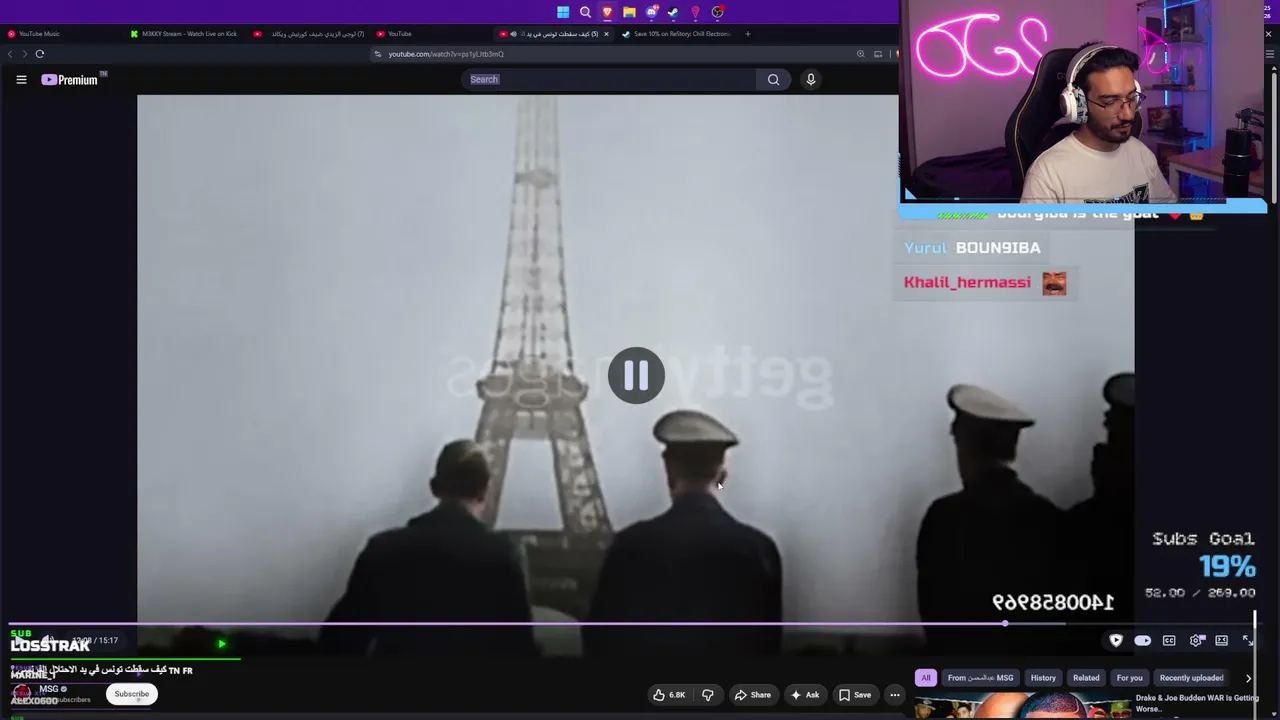Close the active YouTube video tab

tap(606, 34)
